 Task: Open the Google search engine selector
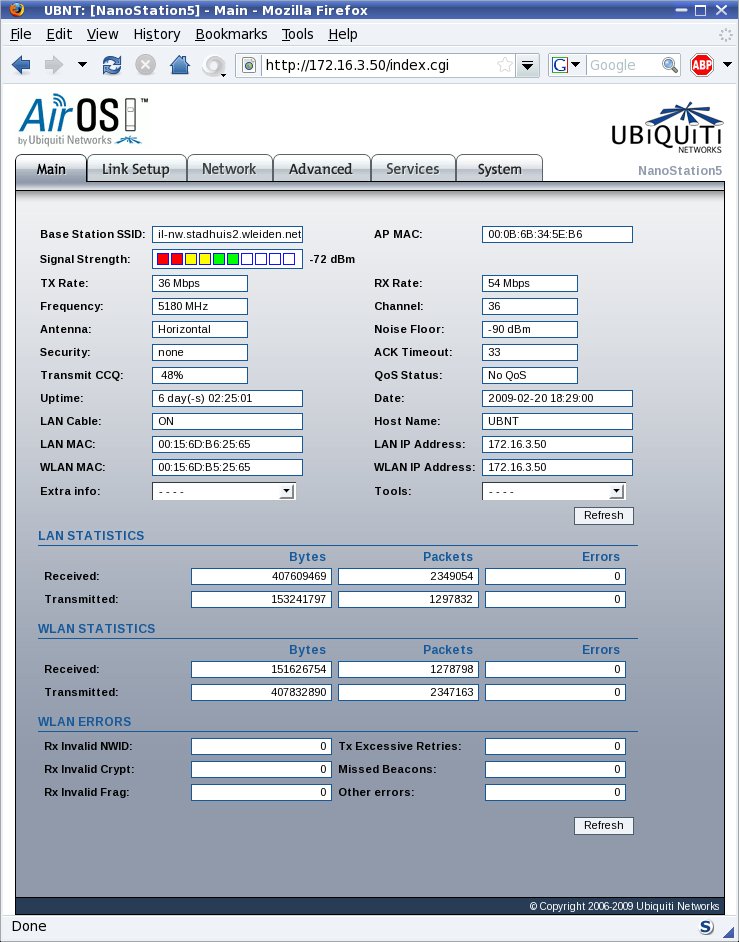tap(565, 65)
